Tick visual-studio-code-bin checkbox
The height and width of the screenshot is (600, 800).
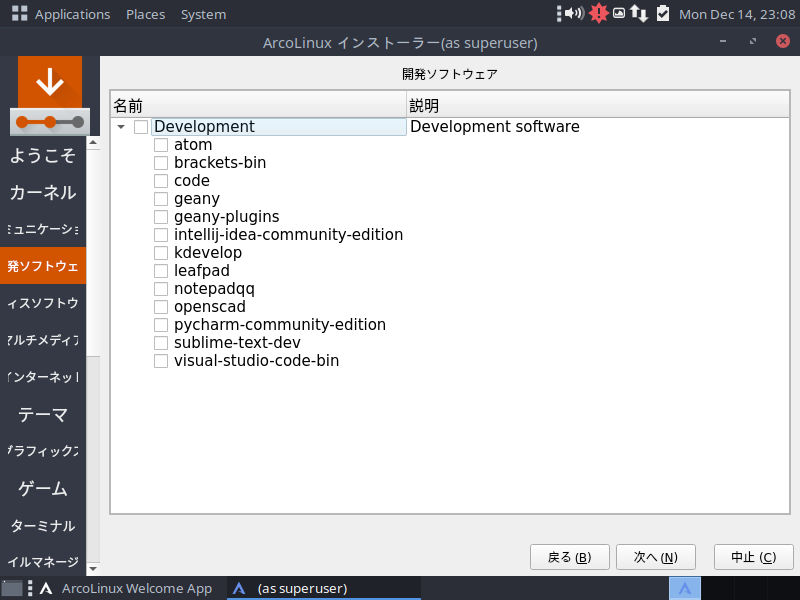pos(161,361)
